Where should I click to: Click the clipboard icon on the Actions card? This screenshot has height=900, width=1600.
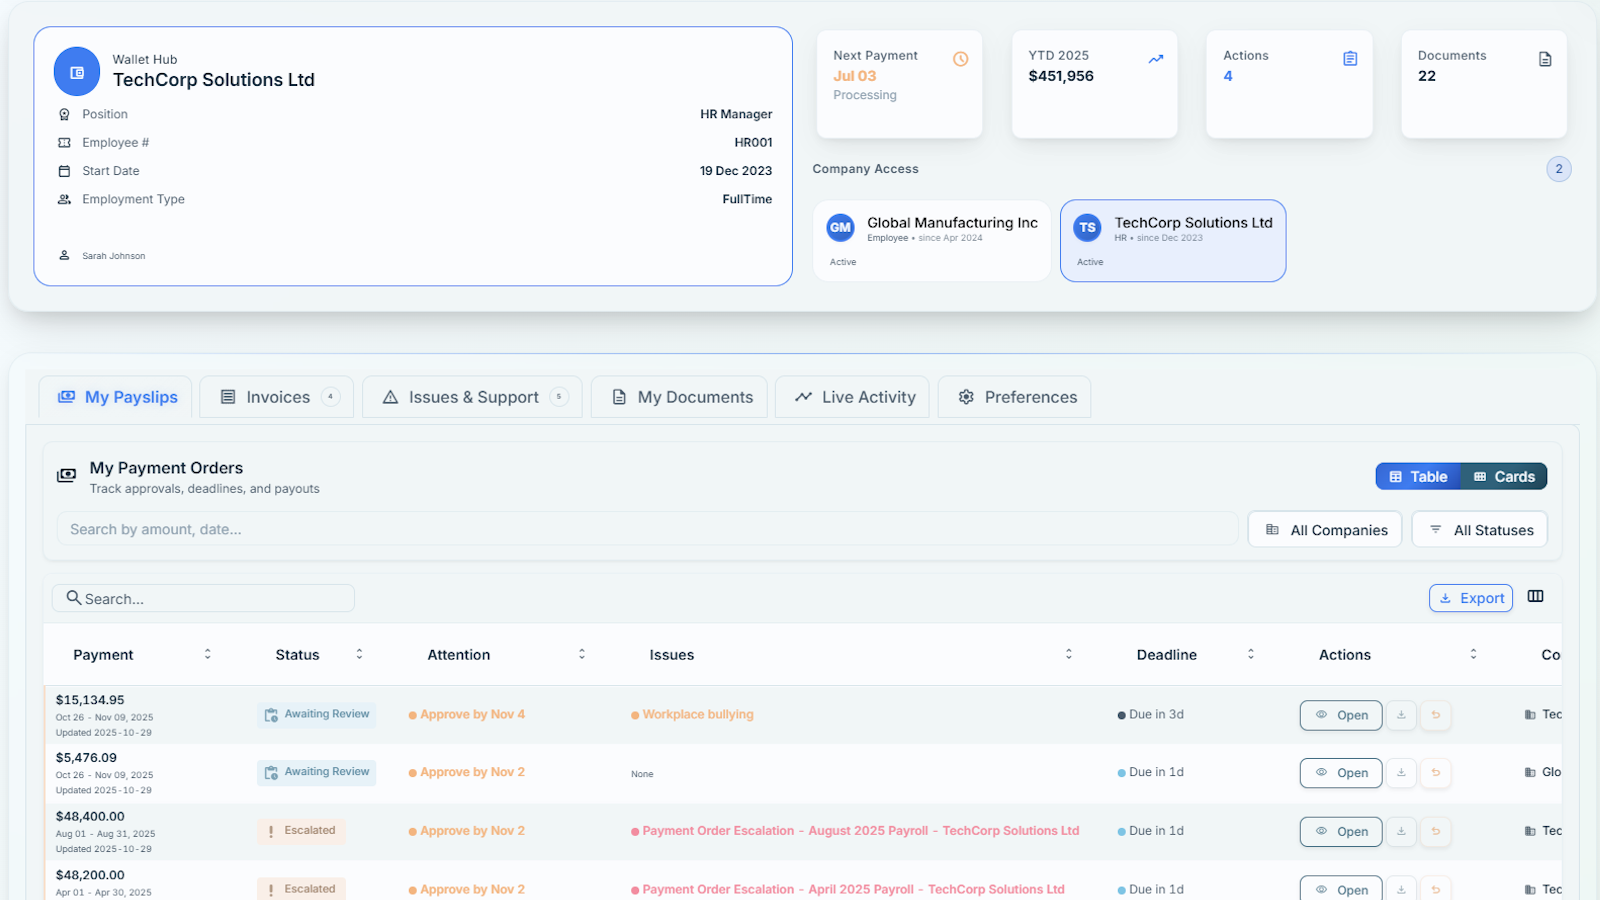coord(1351,58)
